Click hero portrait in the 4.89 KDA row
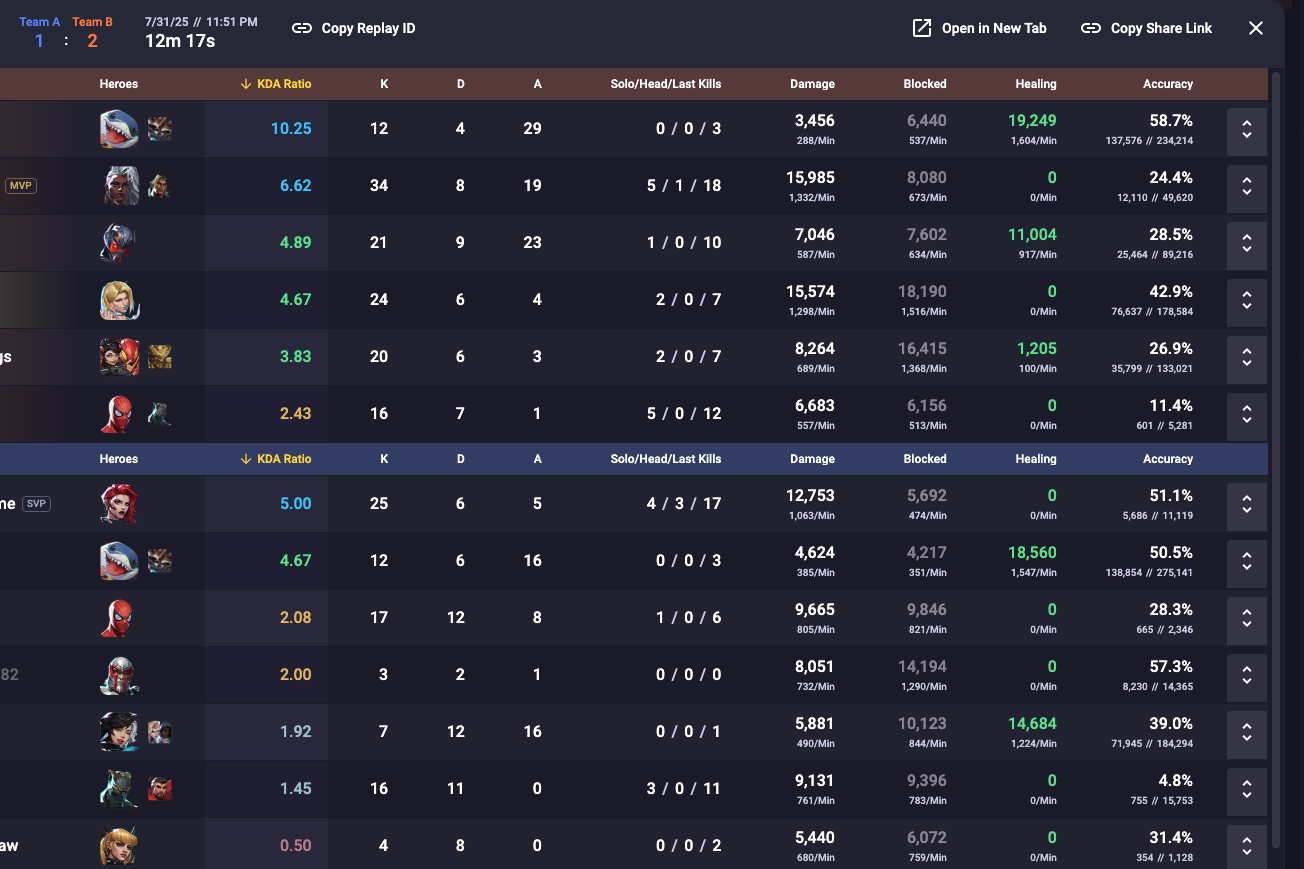This screenshot has height=869, width=1304. click(x=118, y=243)
